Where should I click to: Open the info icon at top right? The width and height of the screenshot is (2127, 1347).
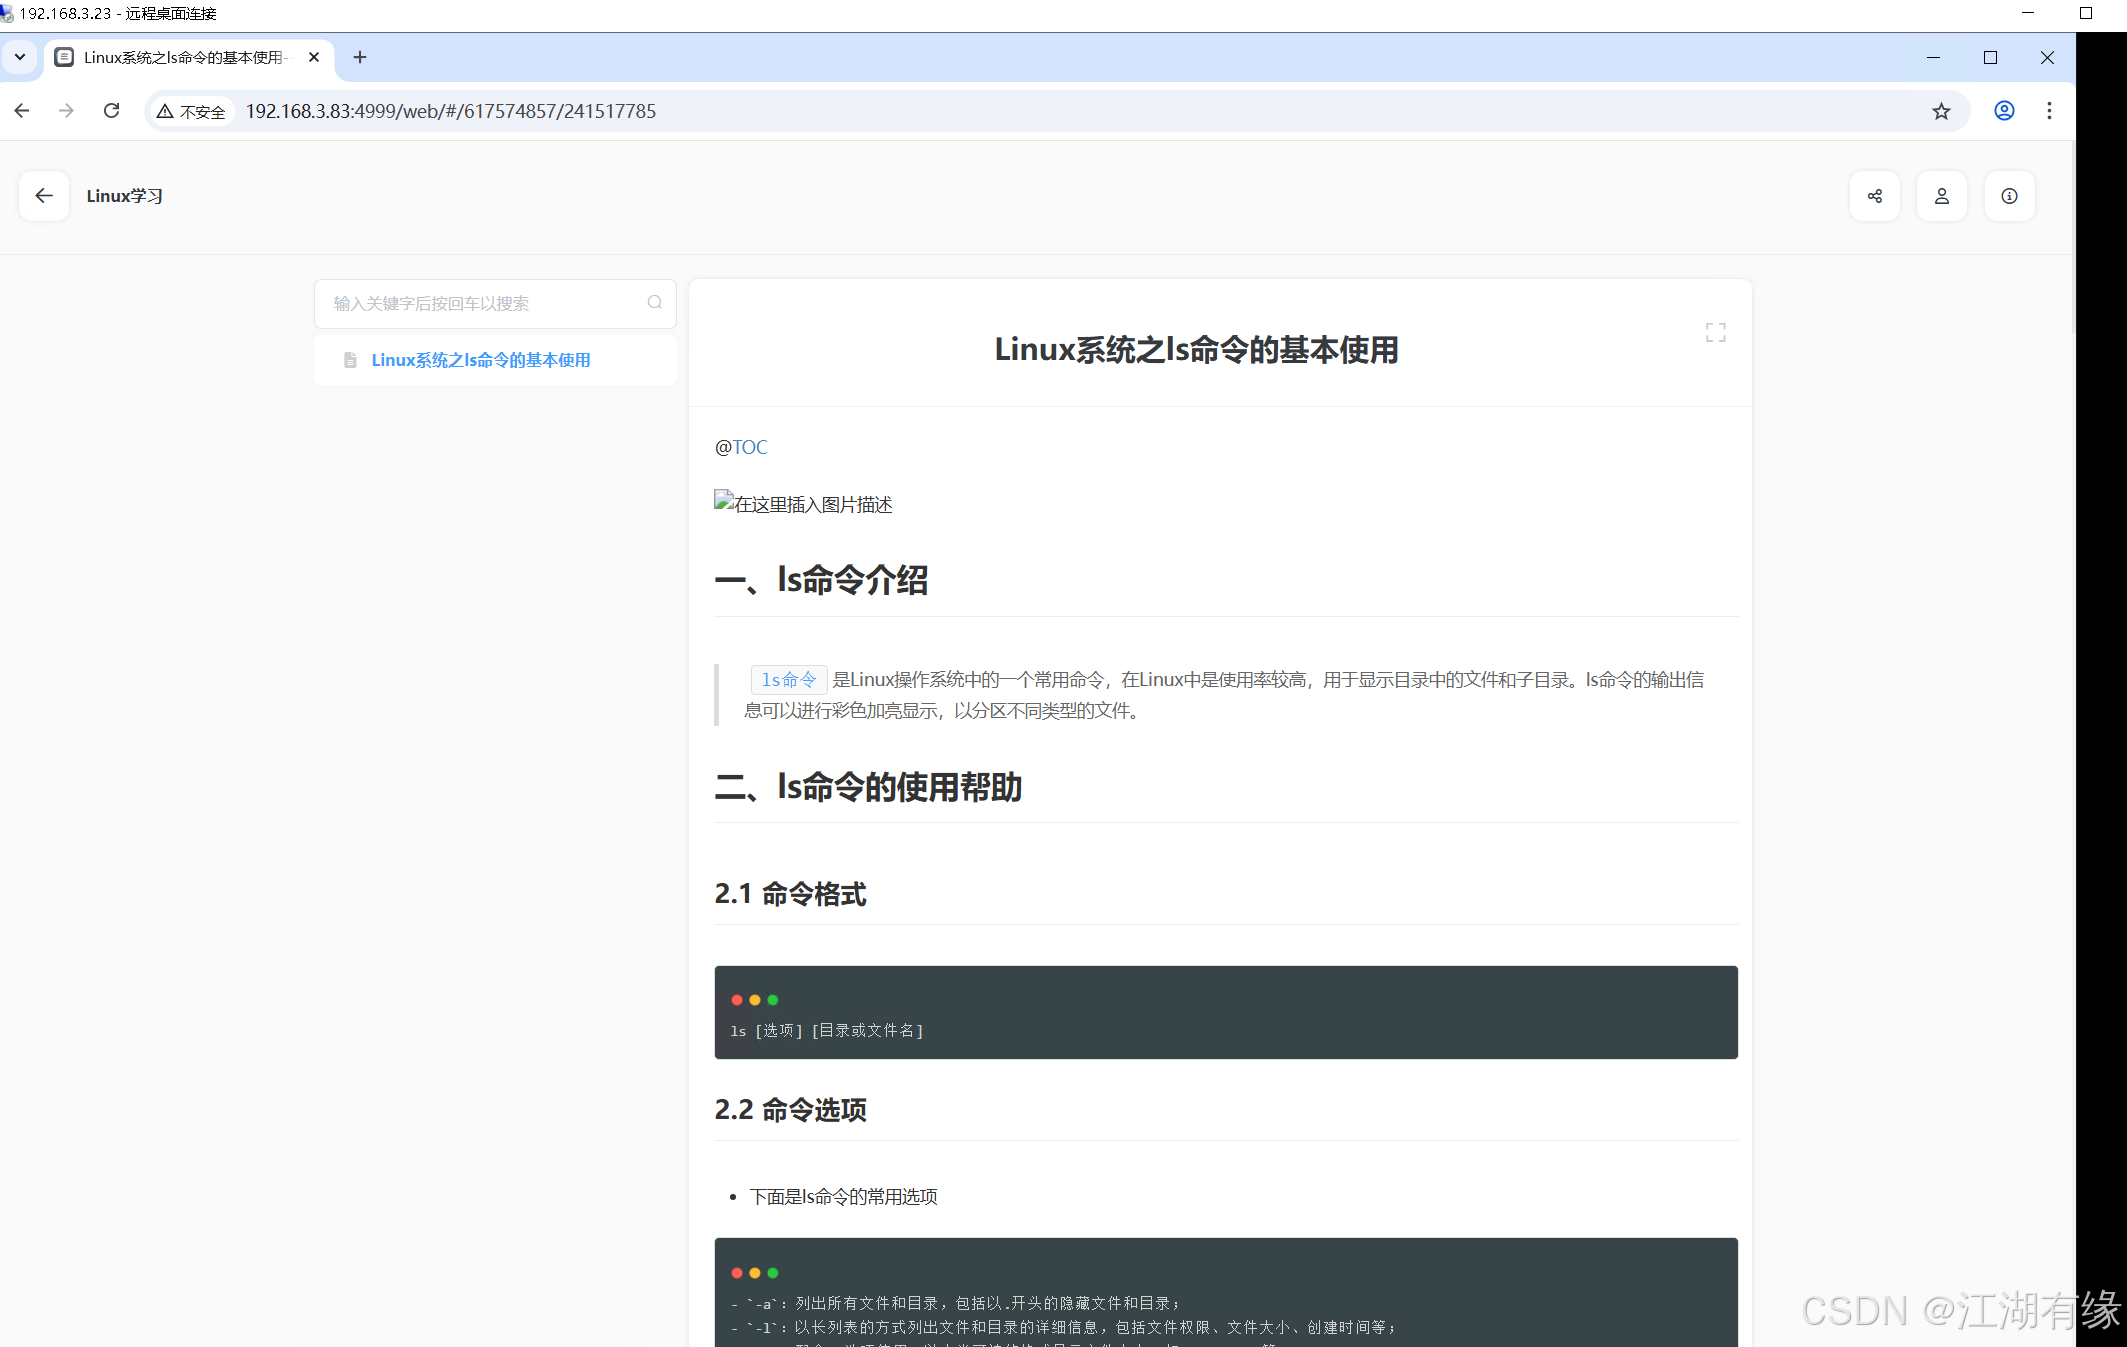[2009, 196]
